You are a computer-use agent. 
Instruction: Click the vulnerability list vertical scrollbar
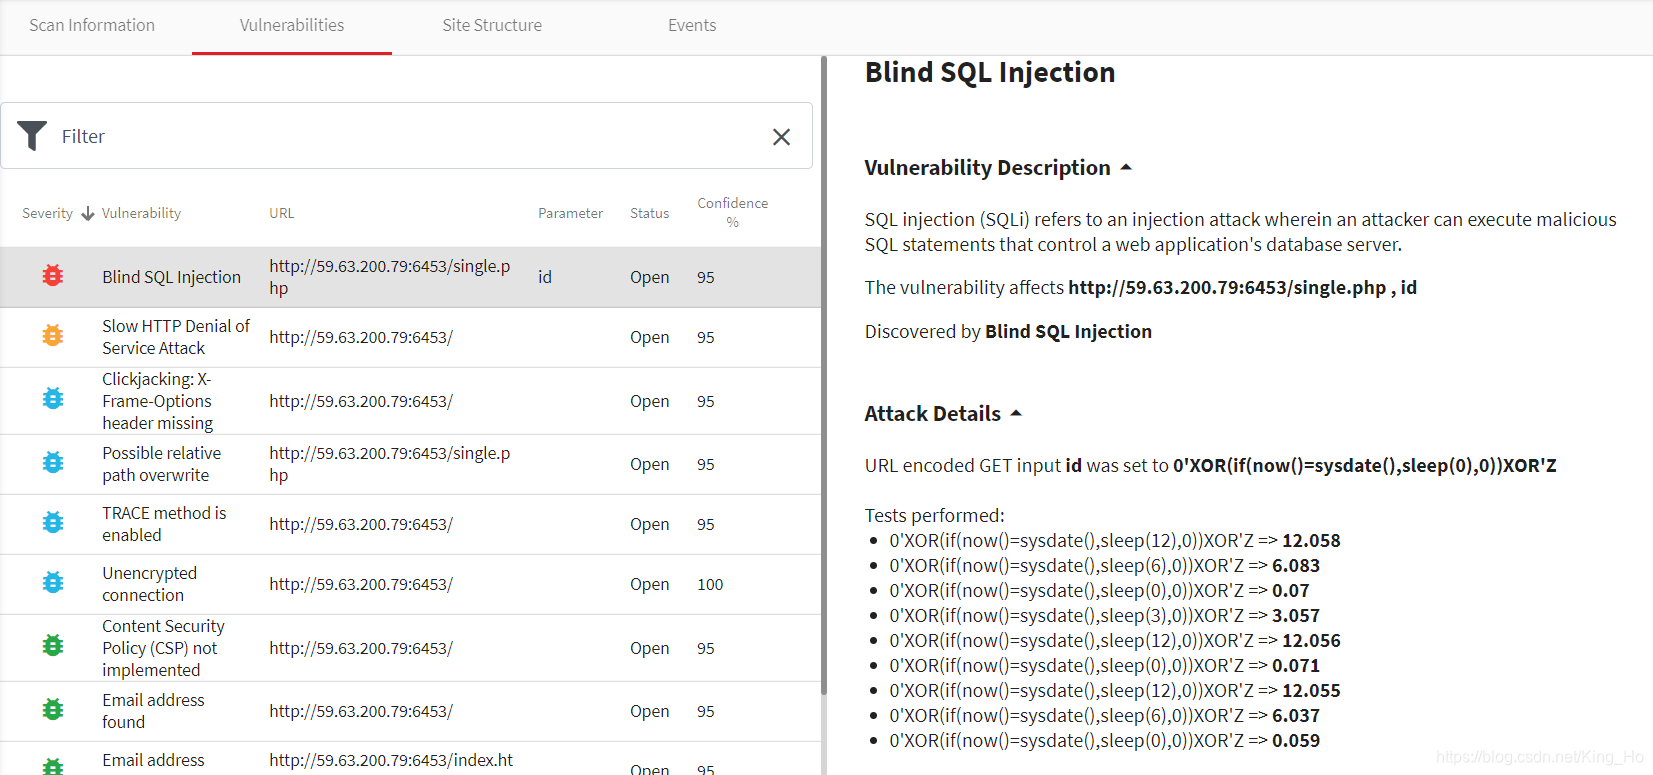(824, 375)
